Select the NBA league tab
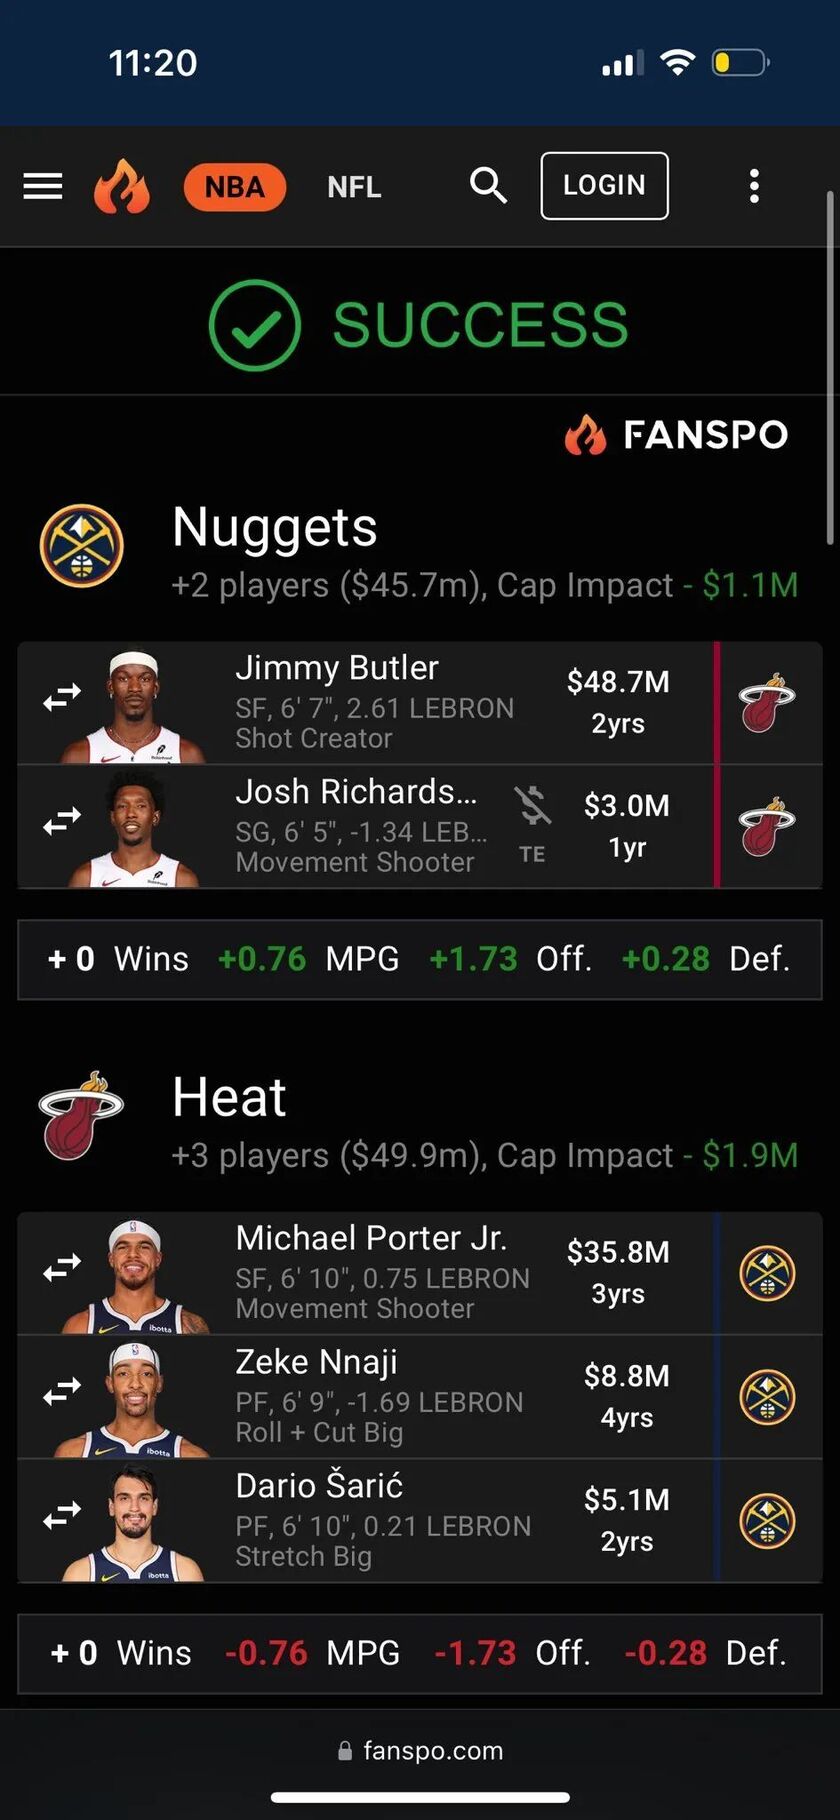The image size is (840, 1820). (235, 187)
